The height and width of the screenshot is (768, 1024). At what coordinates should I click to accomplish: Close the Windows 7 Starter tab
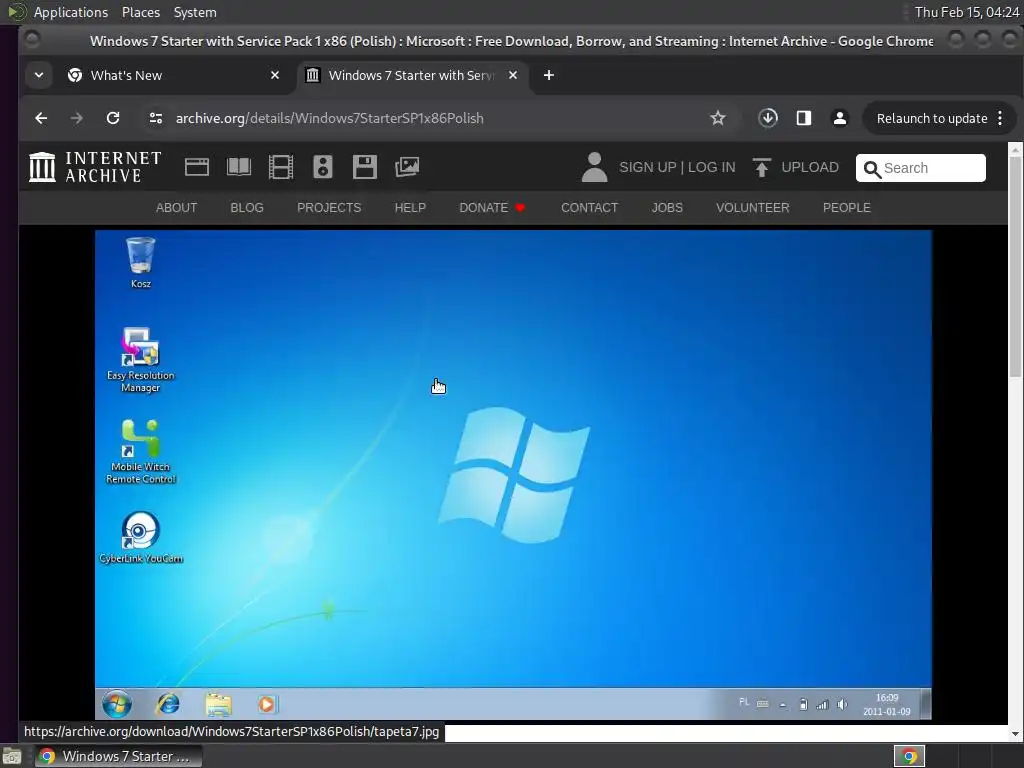tap(513, 75)
